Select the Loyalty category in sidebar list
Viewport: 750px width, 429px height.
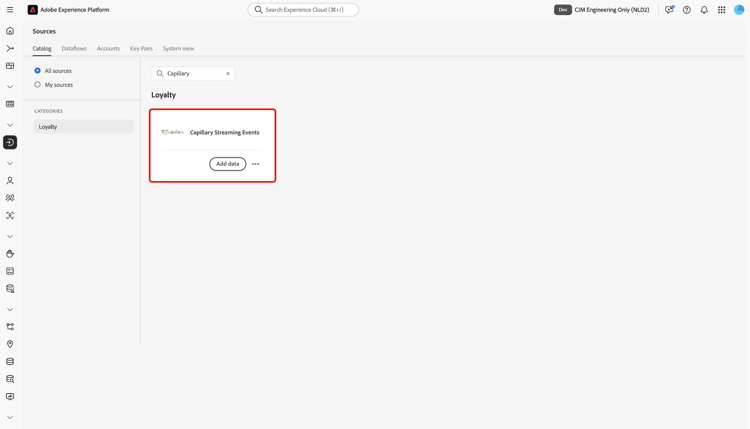pos(84,127)
